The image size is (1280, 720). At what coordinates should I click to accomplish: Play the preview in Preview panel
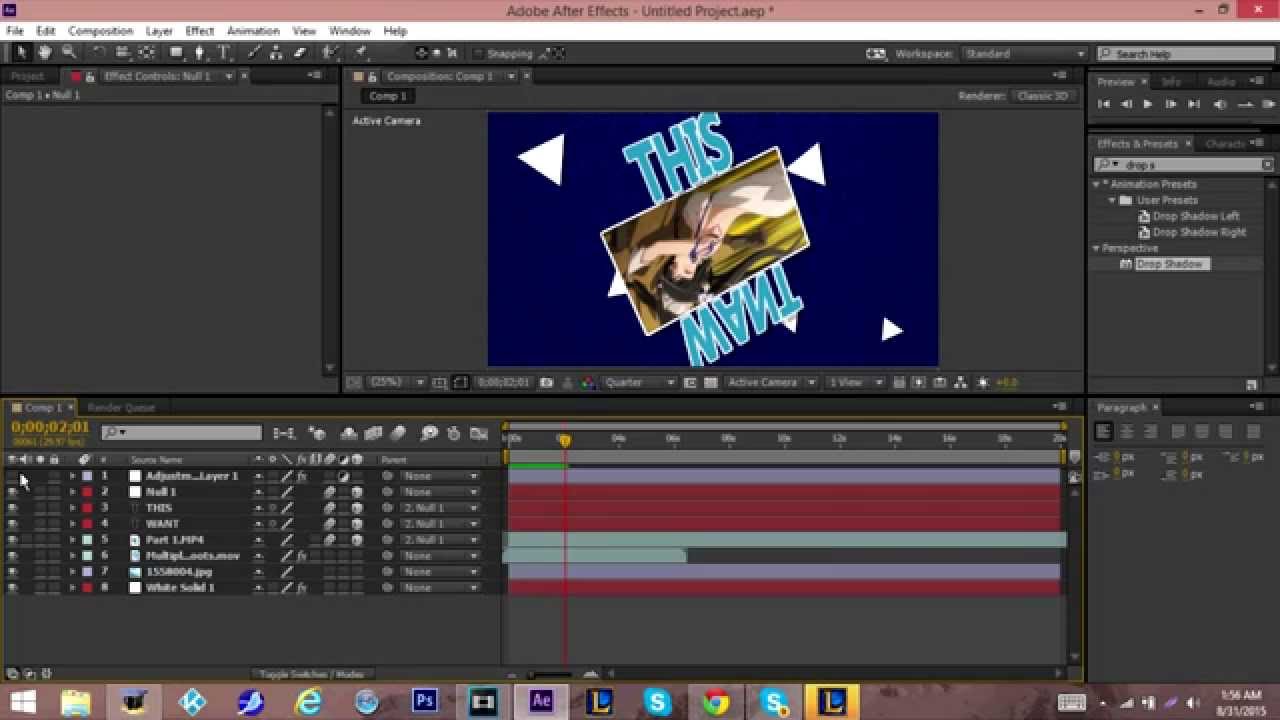click(1148, 104)
